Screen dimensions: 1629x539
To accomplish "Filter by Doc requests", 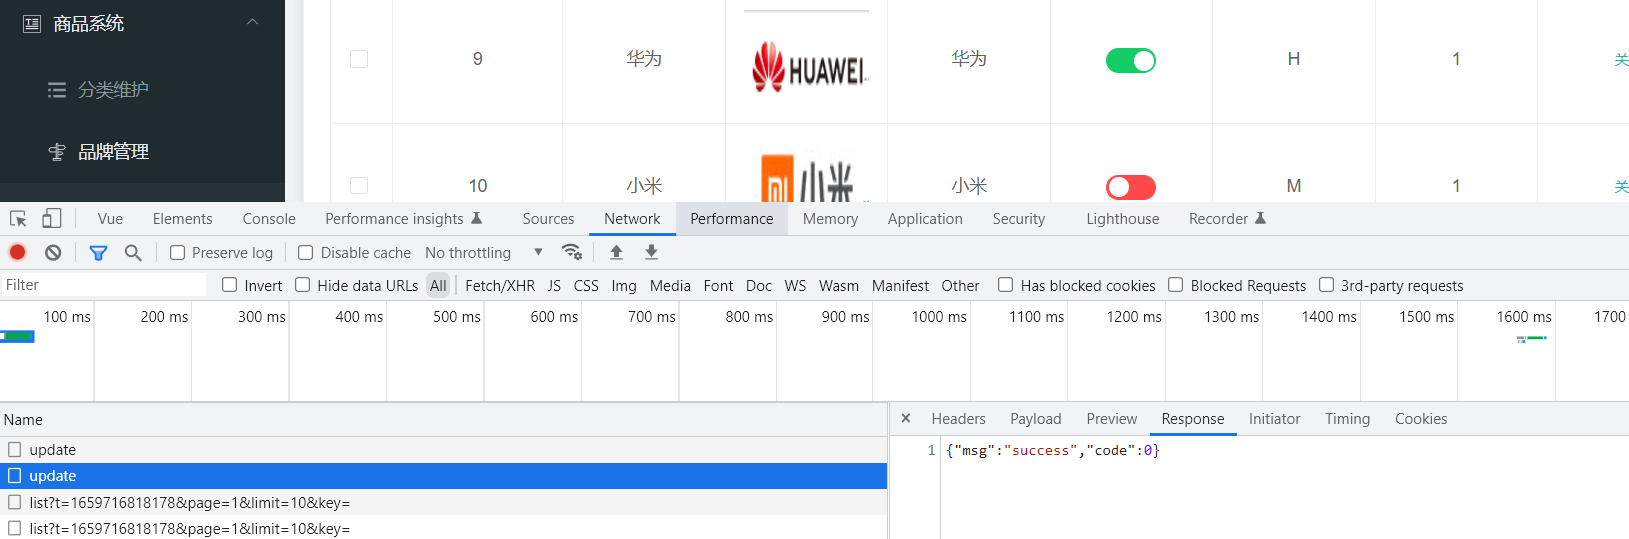I will coord(759,285).
